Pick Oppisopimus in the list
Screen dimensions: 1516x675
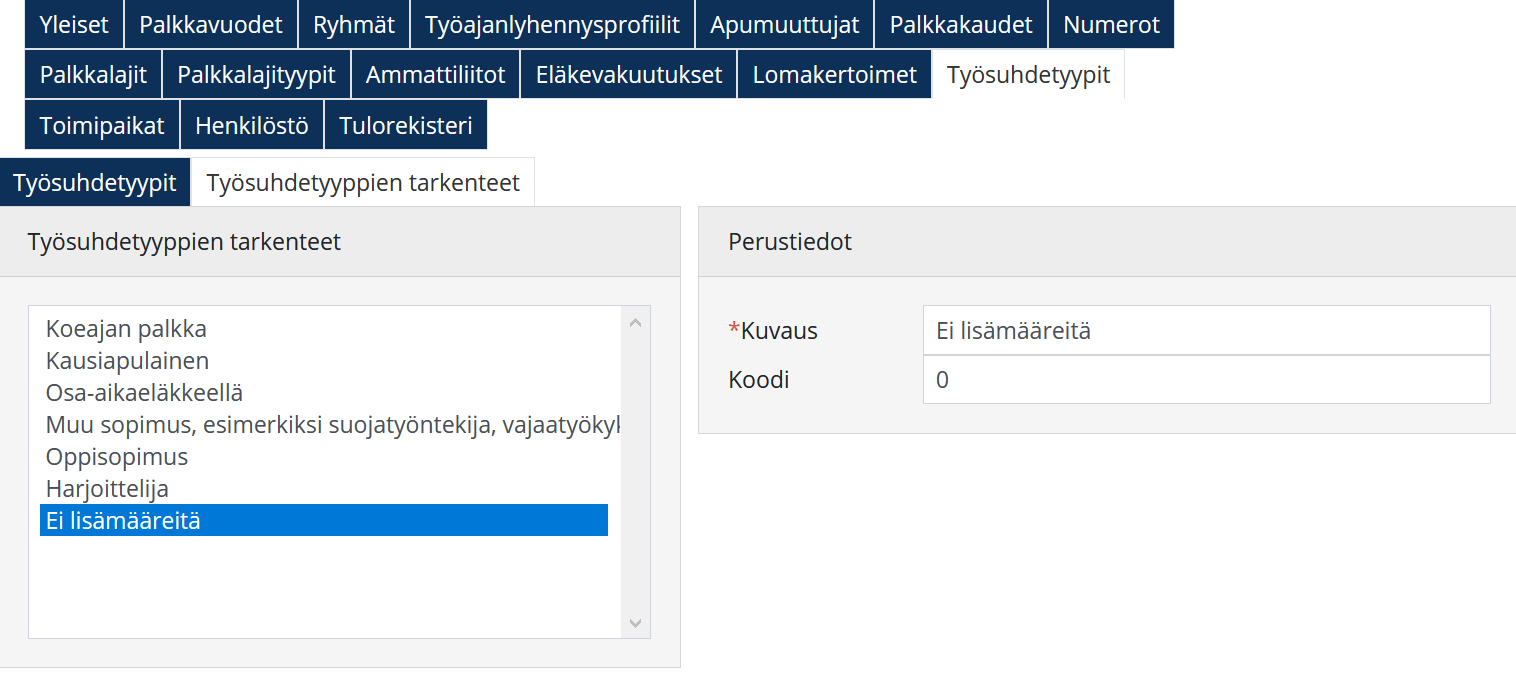click(x=117, y=457)
